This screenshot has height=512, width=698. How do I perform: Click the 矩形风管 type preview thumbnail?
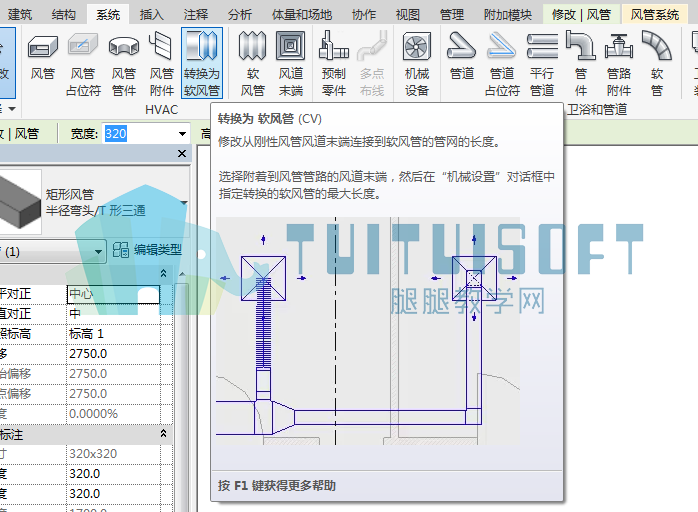pos(20,202)
